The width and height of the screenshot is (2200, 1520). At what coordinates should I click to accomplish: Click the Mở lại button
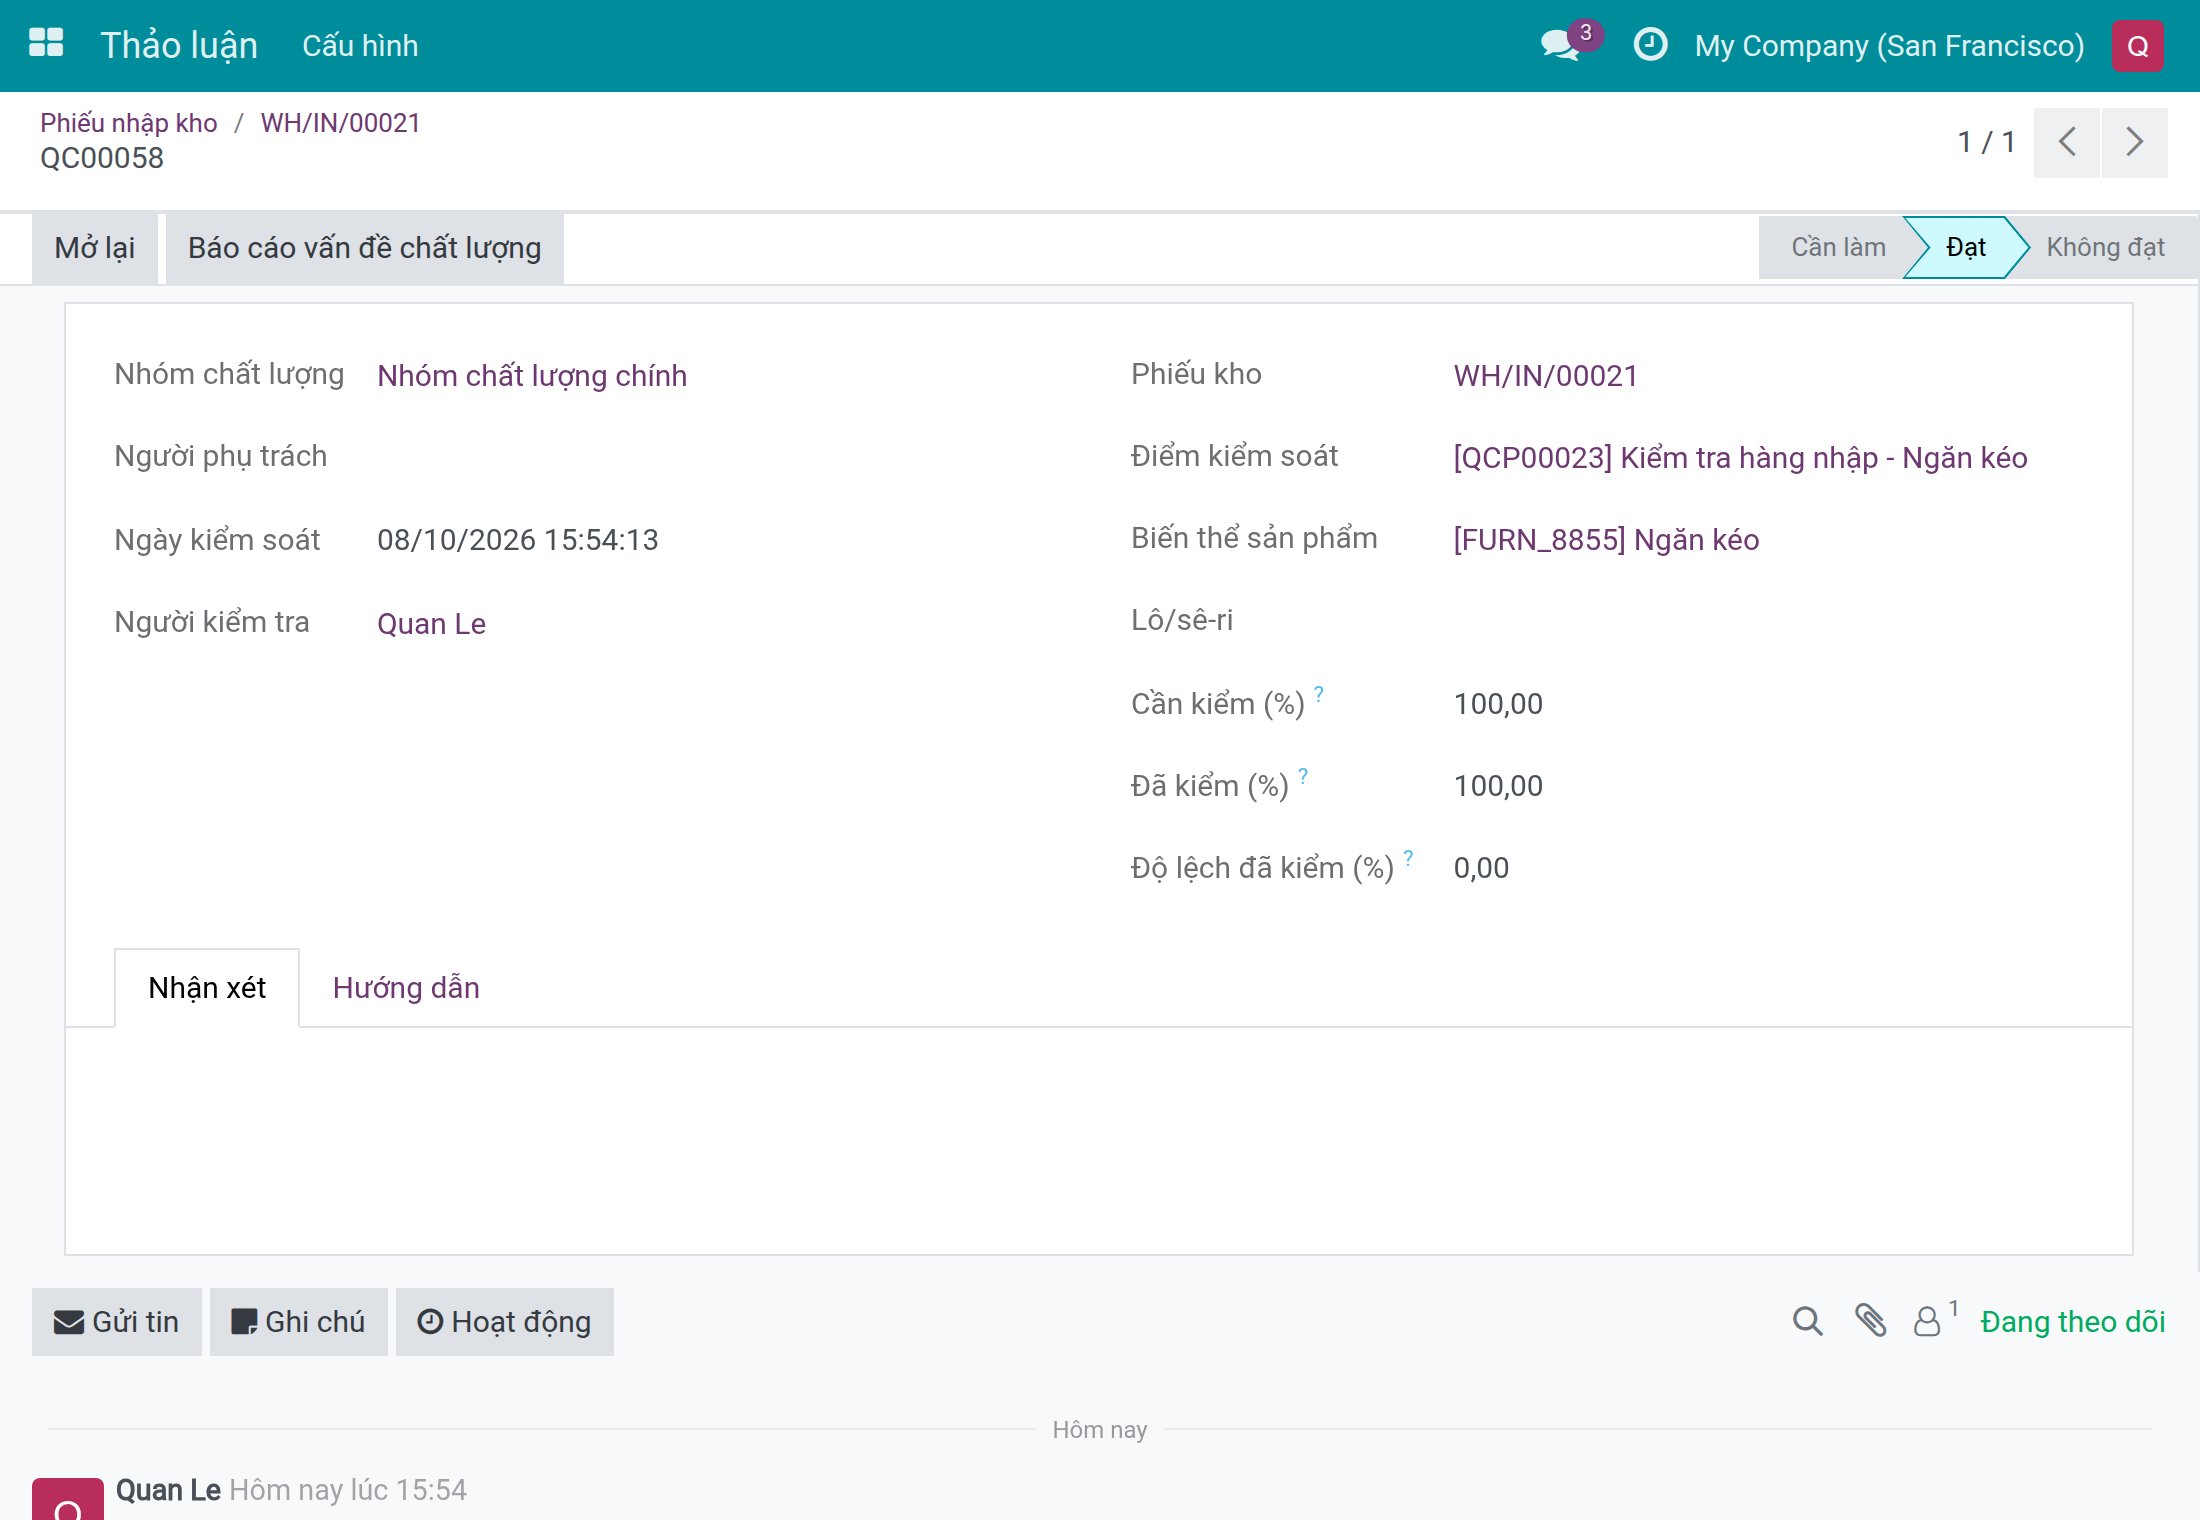click(x=95, y=248)
